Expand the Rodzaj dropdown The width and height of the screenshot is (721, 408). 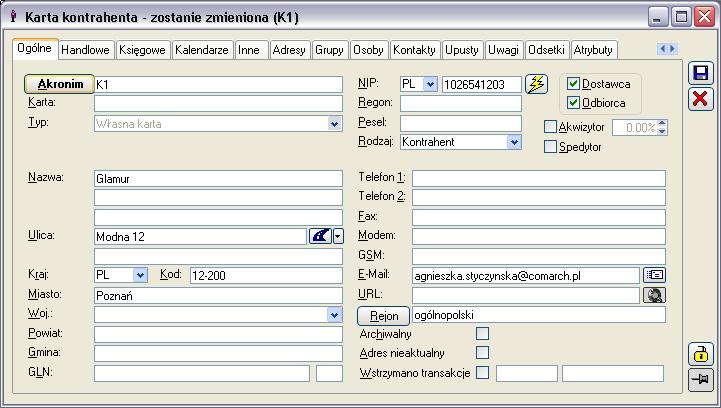click(x=514, y=142)
